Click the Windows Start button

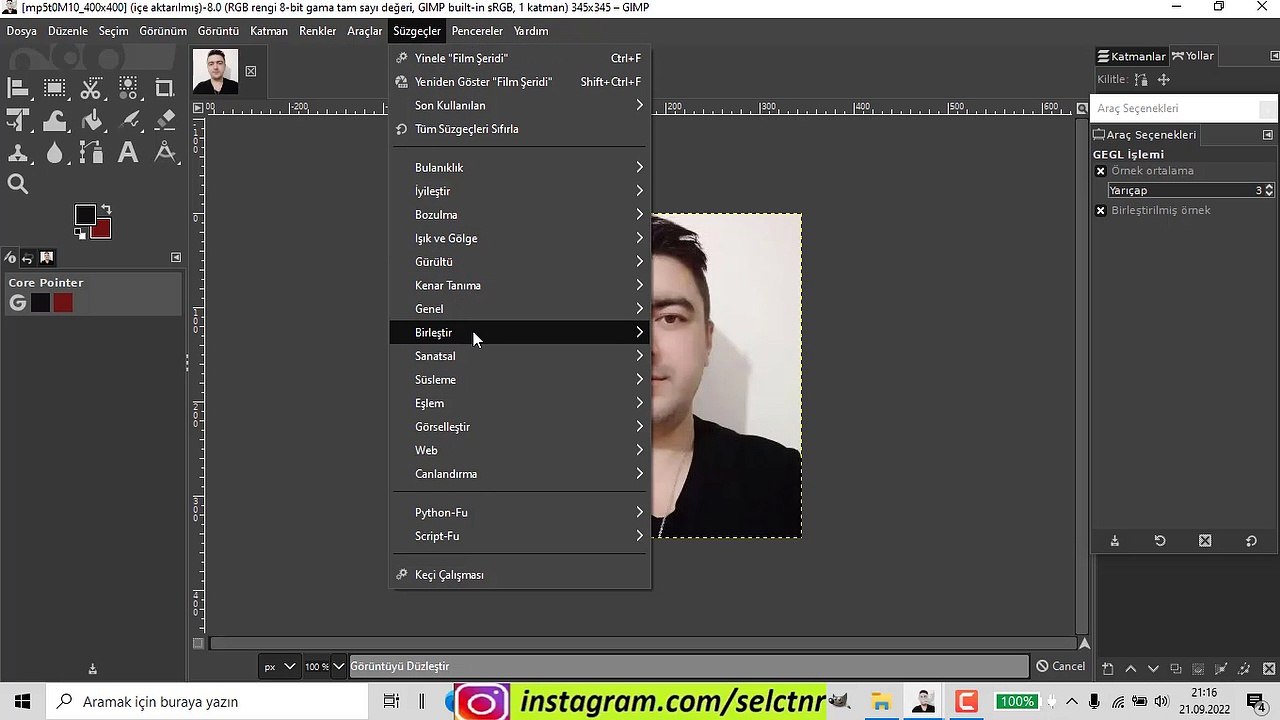point(22,702)
